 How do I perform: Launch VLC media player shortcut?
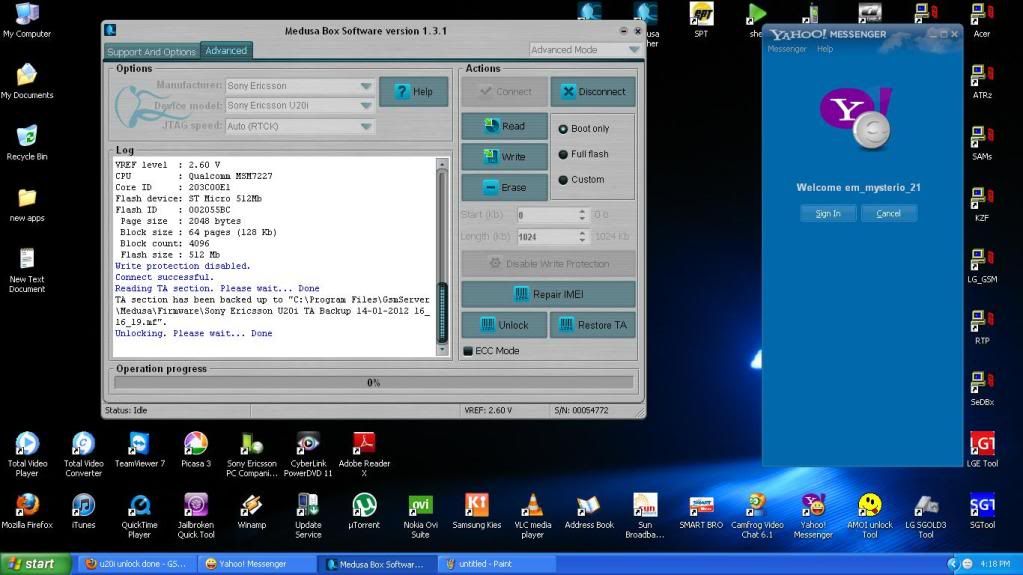[x=533, y=516]
